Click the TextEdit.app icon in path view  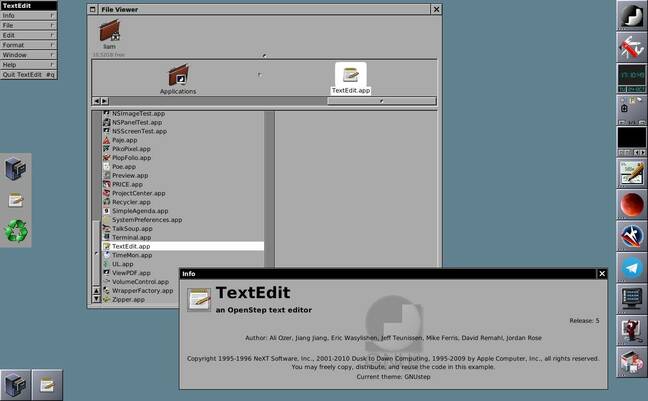[350, 75]
